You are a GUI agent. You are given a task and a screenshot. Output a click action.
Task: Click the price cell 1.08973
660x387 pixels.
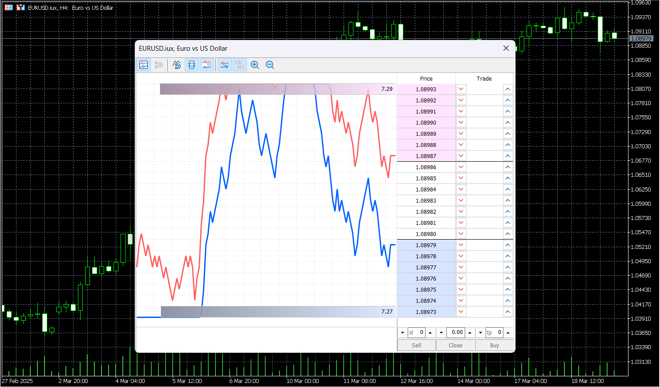tap(426, 312)
